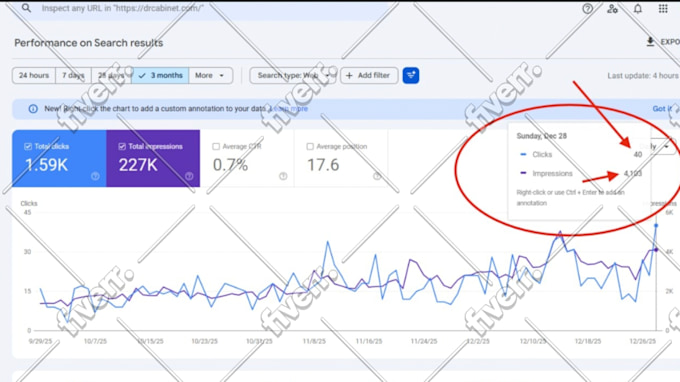Open the help question mark icon
The width and height of the screenshot is (680, 382).
[x=587, y=9]
